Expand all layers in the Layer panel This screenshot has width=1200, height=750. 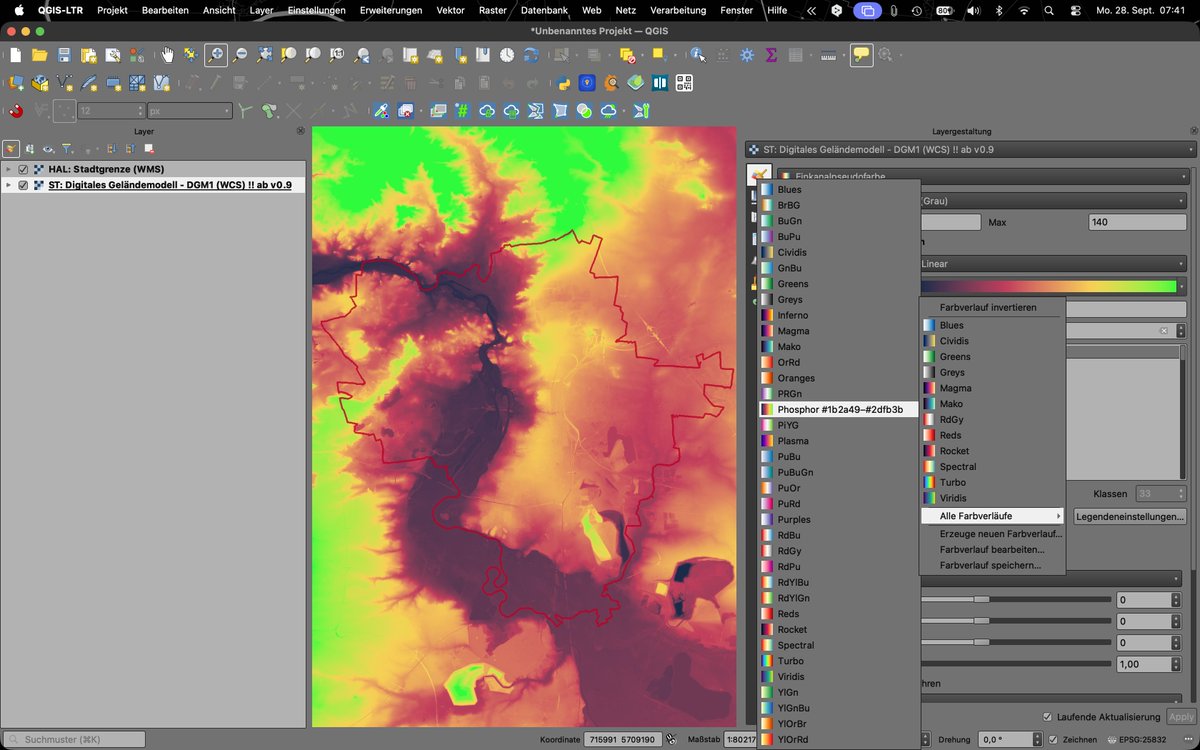click(x=110, y=148)
